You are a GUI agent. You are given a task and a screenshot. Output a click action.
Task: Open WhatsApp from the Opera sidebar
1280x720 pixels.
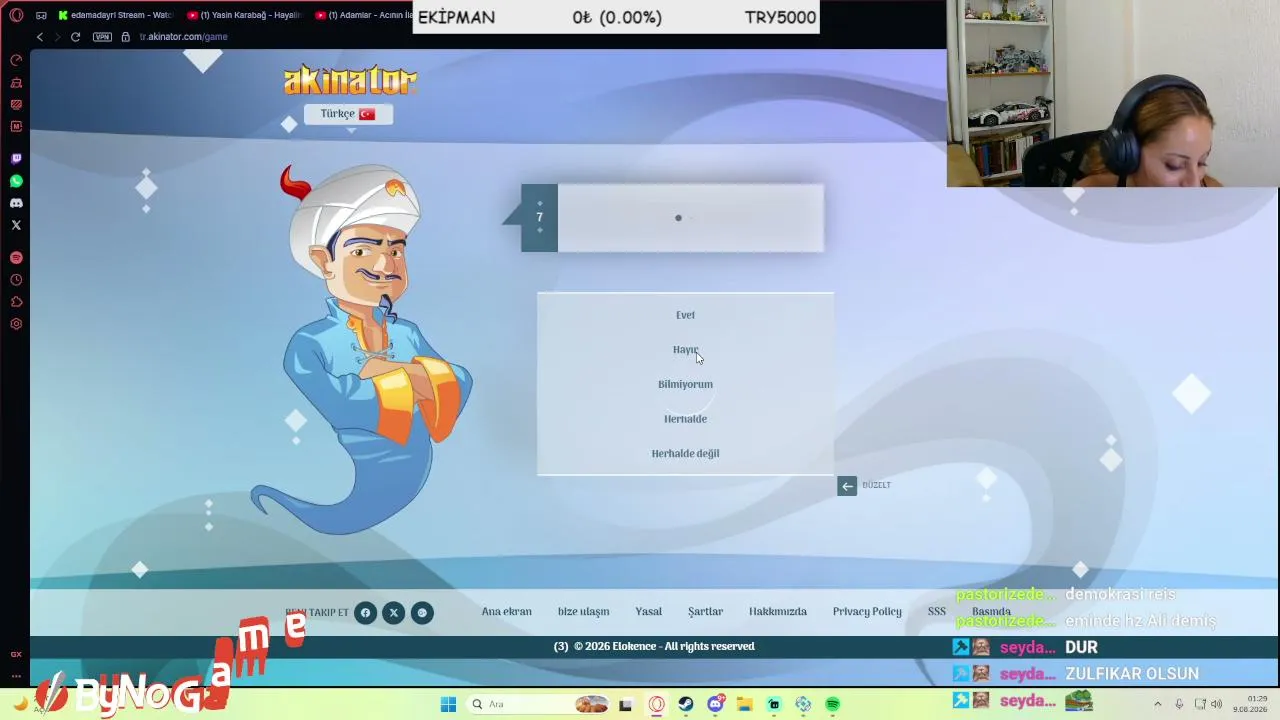click(16, 181)
